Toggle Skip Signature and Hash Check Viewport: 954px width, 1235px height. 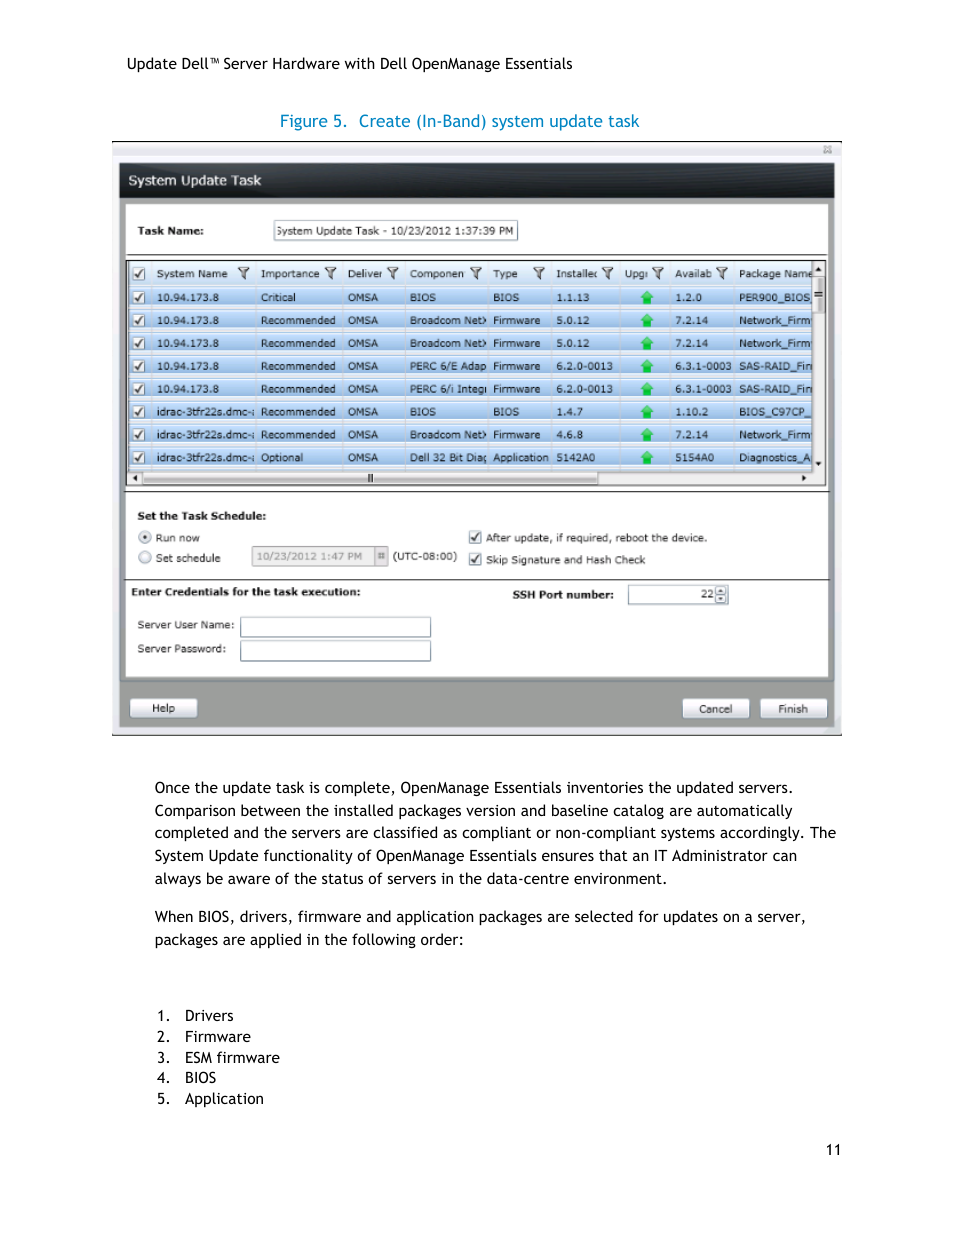[x=475, y=559]
